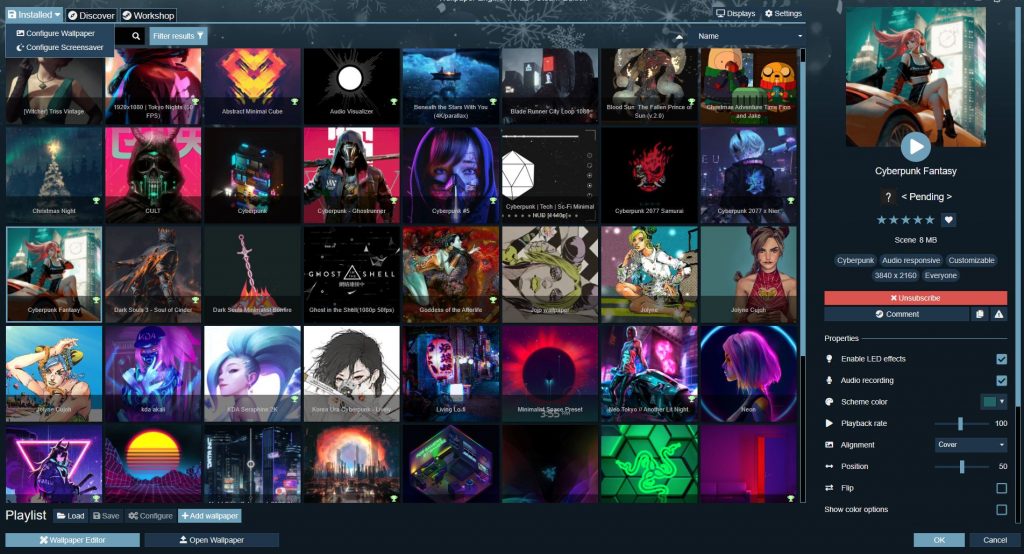Screen dimensions: 1024x554
Task: Select the Audio Visualizer wallpaper
Action: [x=351, y=86]
